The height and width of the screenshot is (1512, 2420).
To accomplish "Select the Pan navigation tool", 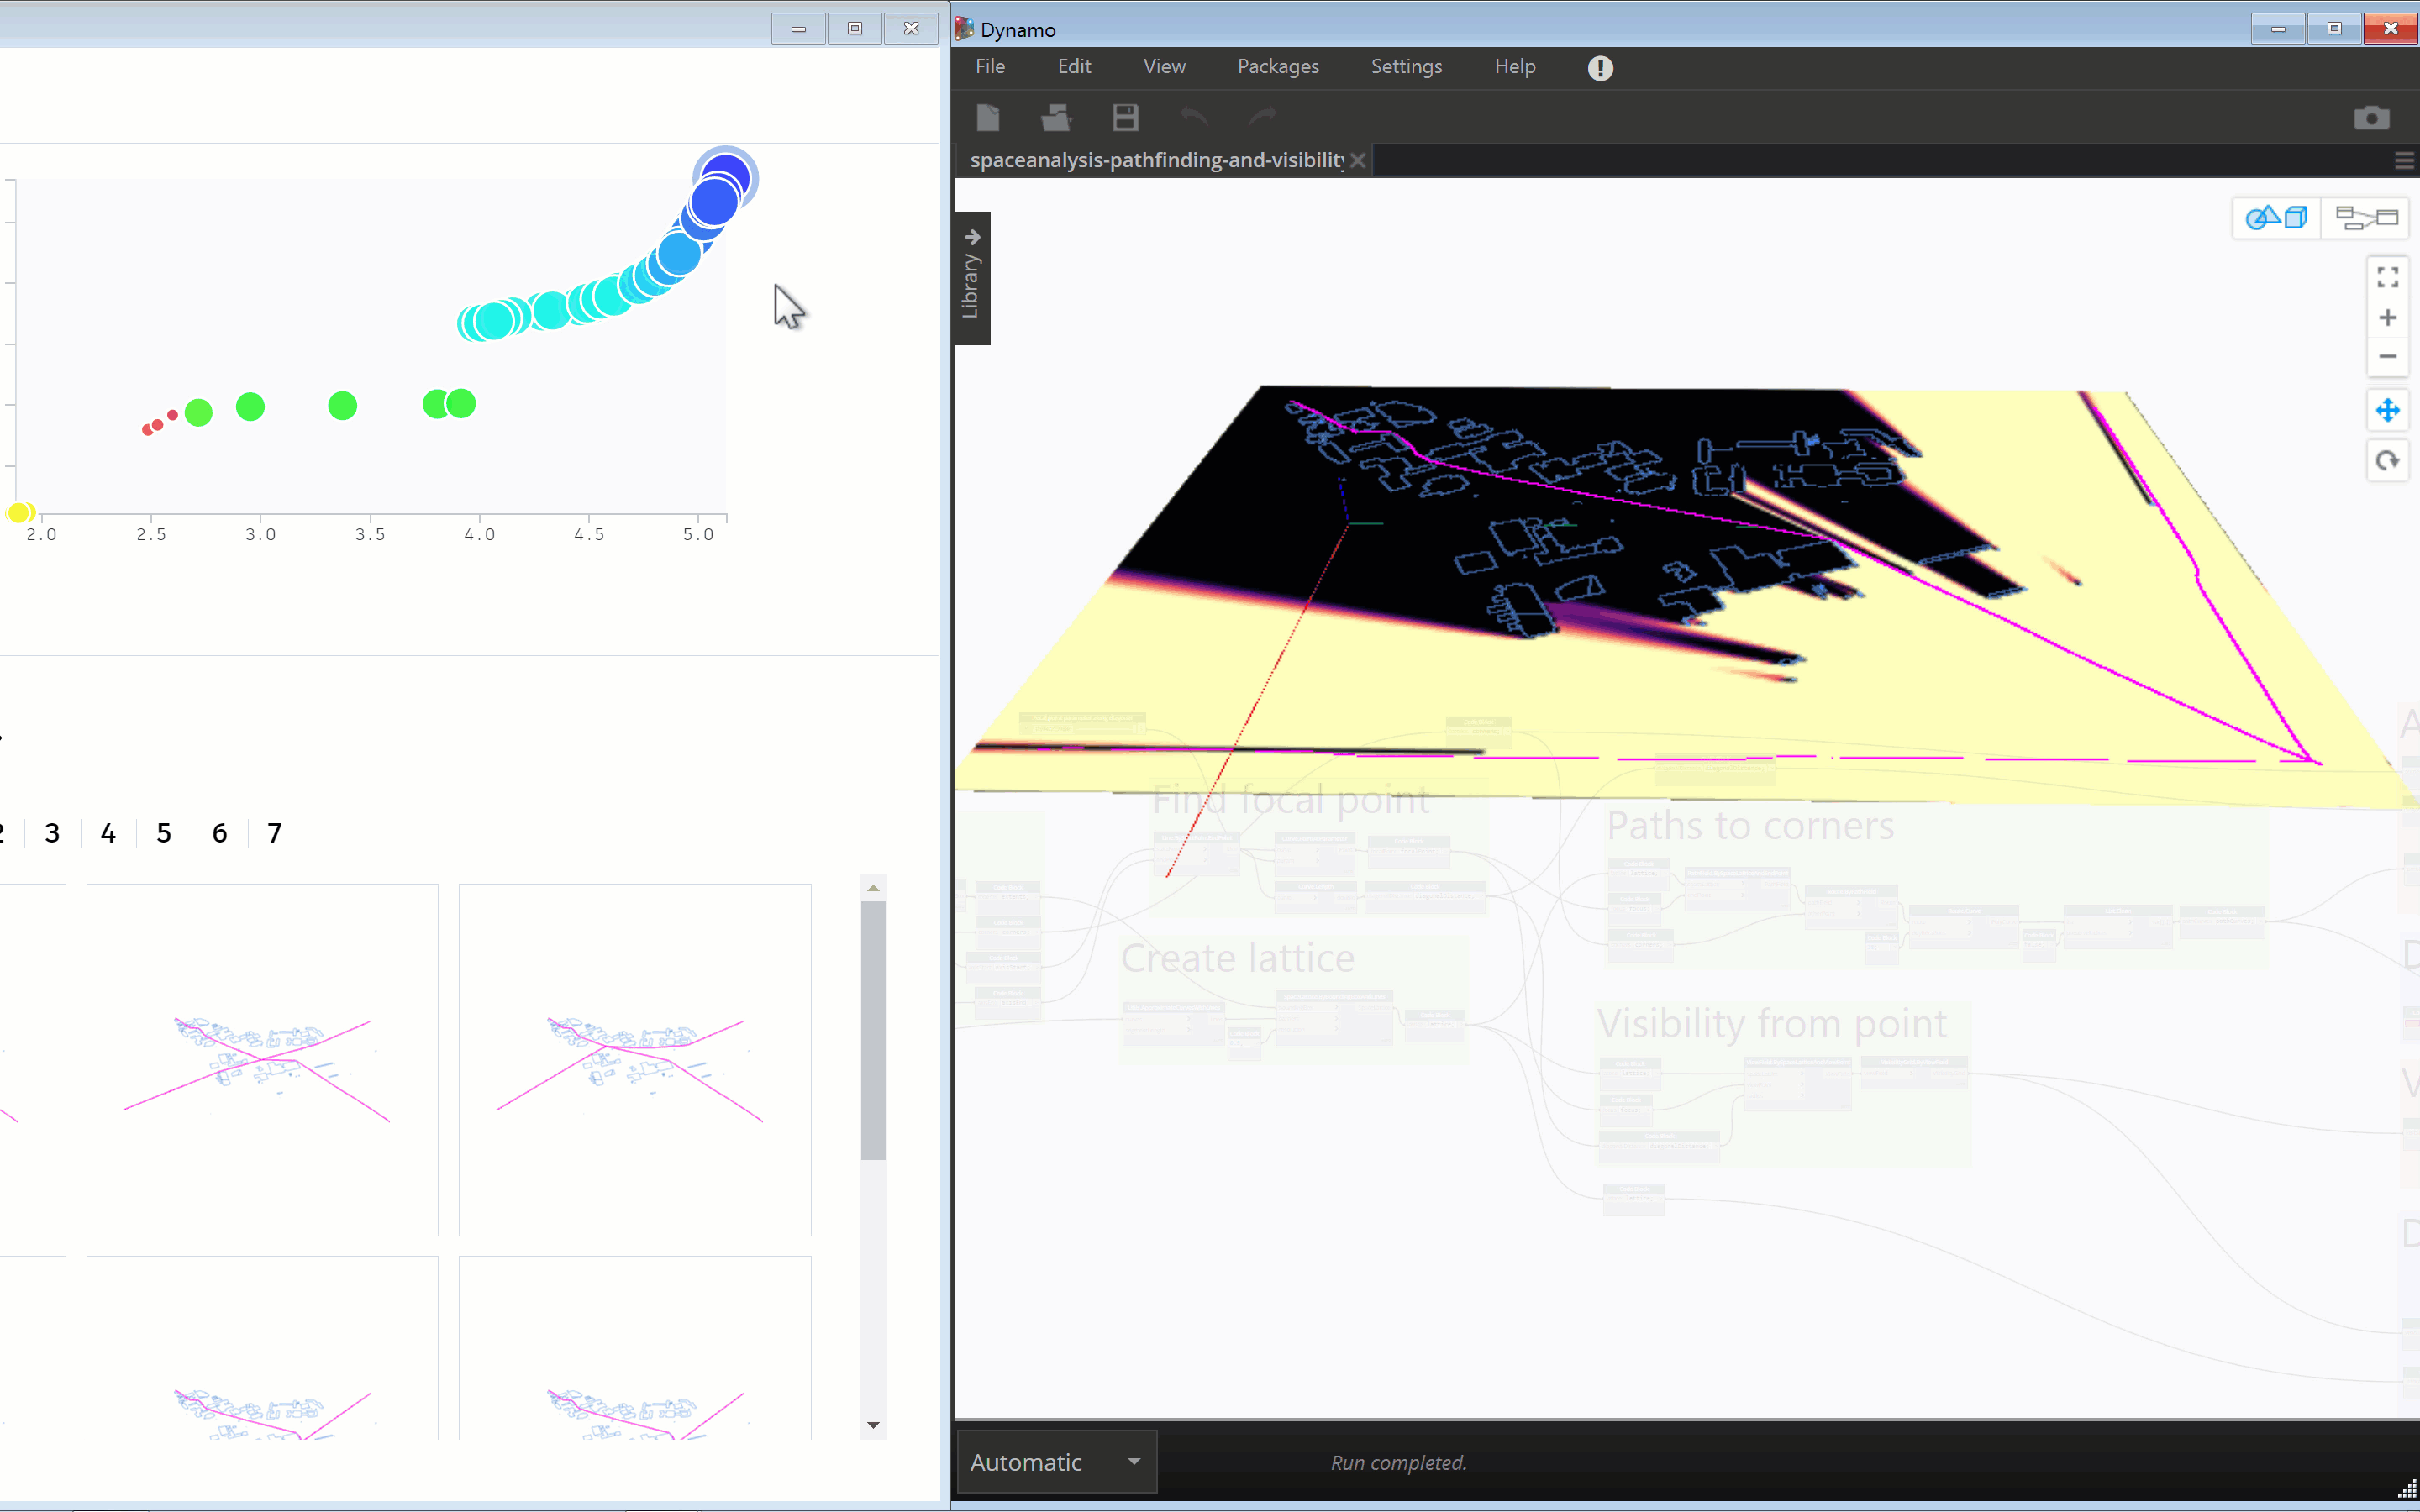I will click(2388, 410).
